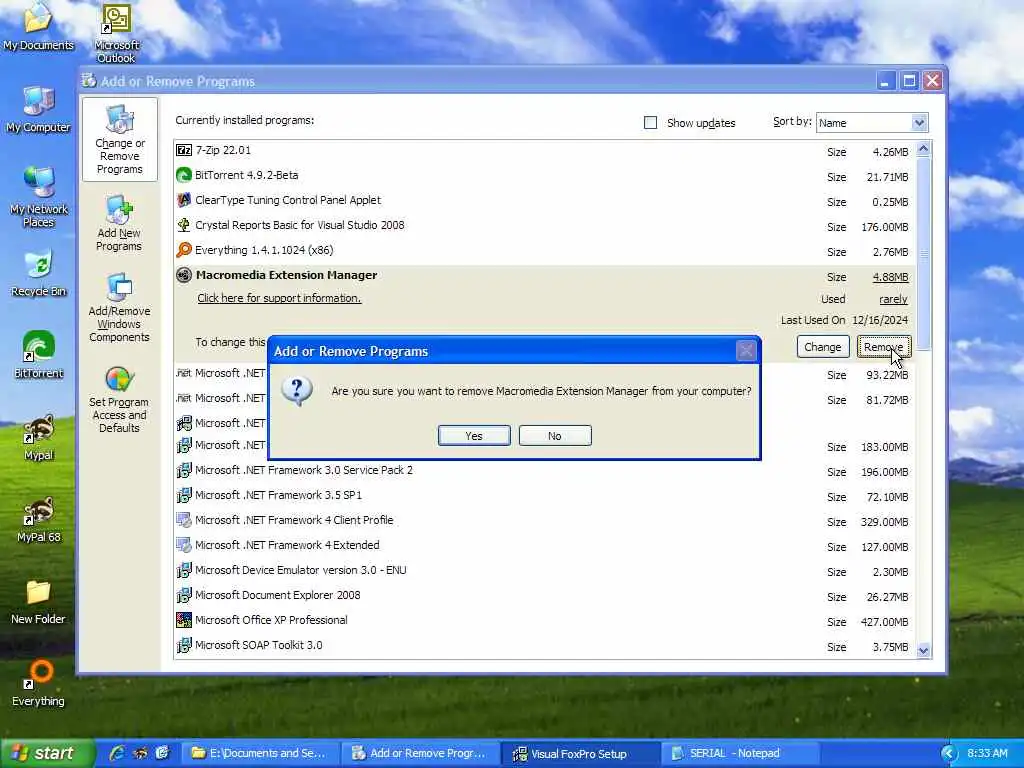
Task: Click Macromedia Extension Manager entry icon
Action: (184, 275)
